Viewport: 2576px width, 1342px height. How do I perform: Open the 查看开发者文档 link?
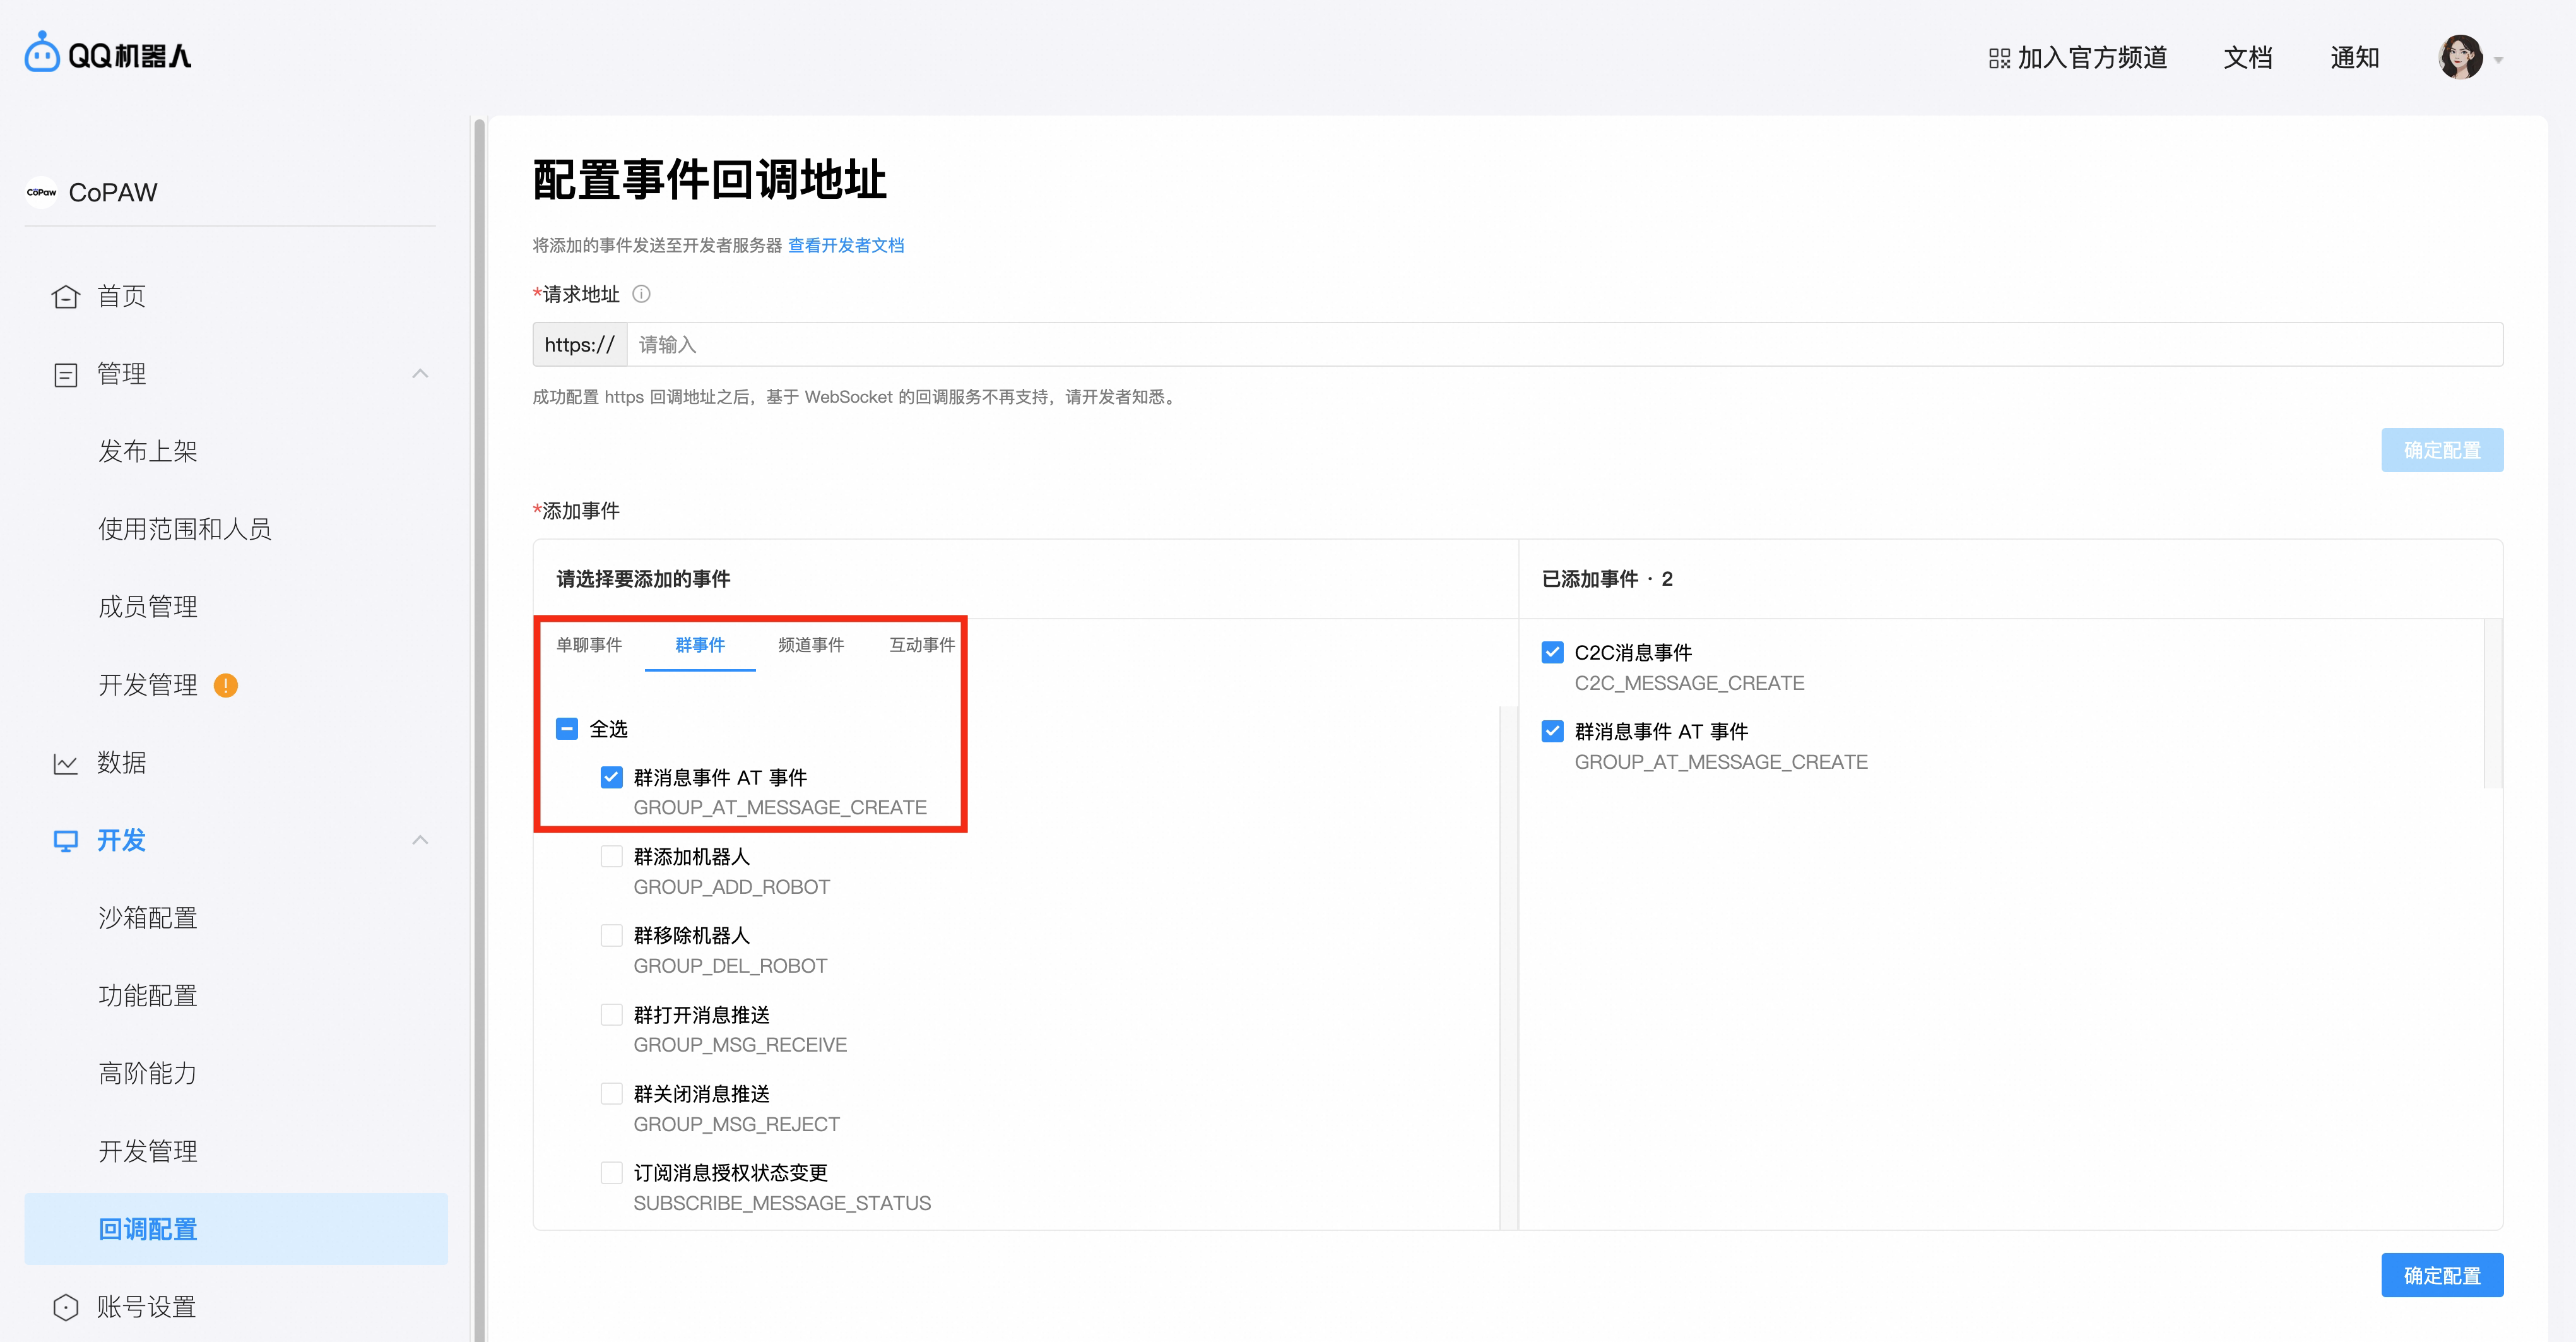click(x=846, y=246)
